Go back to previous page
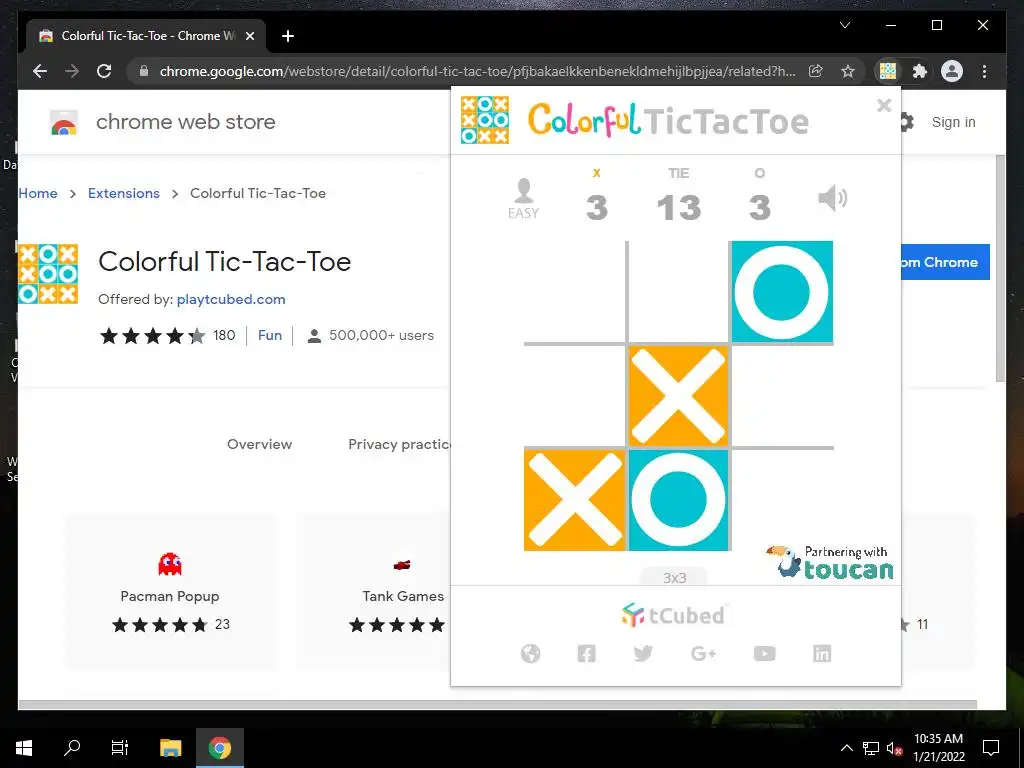The width and height of the screenshot is (1024, 768). (40, 71)
